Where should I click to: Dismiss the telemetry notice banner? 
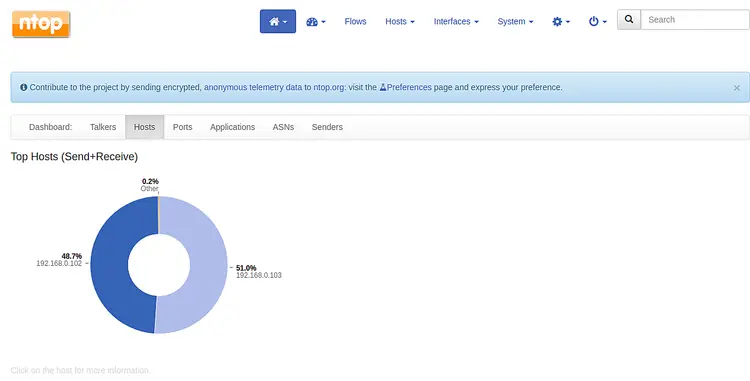737,88
